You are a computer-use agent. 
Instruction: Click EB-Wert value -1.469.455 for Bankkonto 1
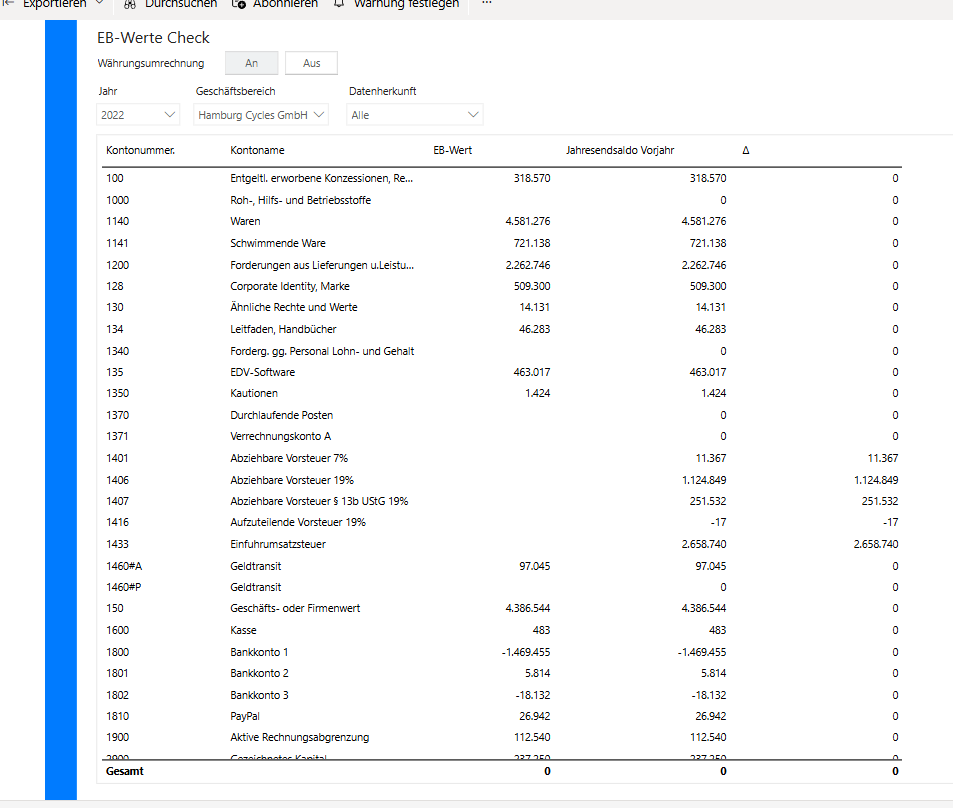526,652
